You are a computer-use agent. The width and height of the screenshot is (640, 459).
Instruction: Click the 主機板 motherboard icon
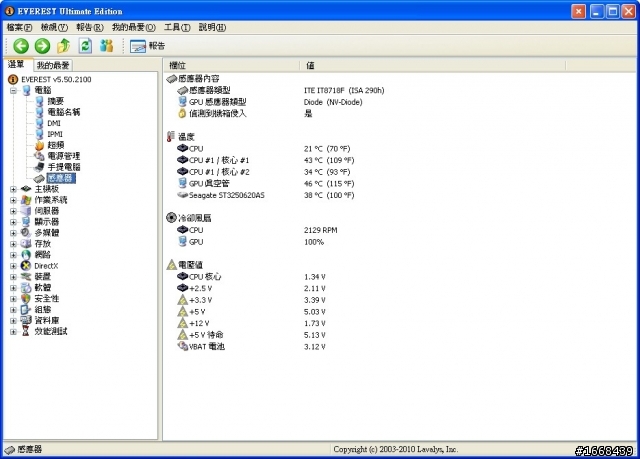click(26, 189)
